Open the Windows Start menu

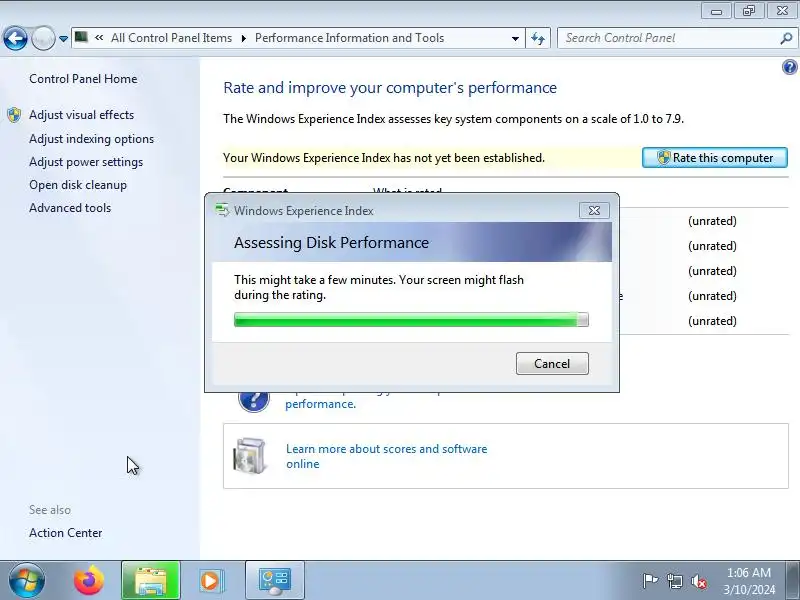coord(27,580)
